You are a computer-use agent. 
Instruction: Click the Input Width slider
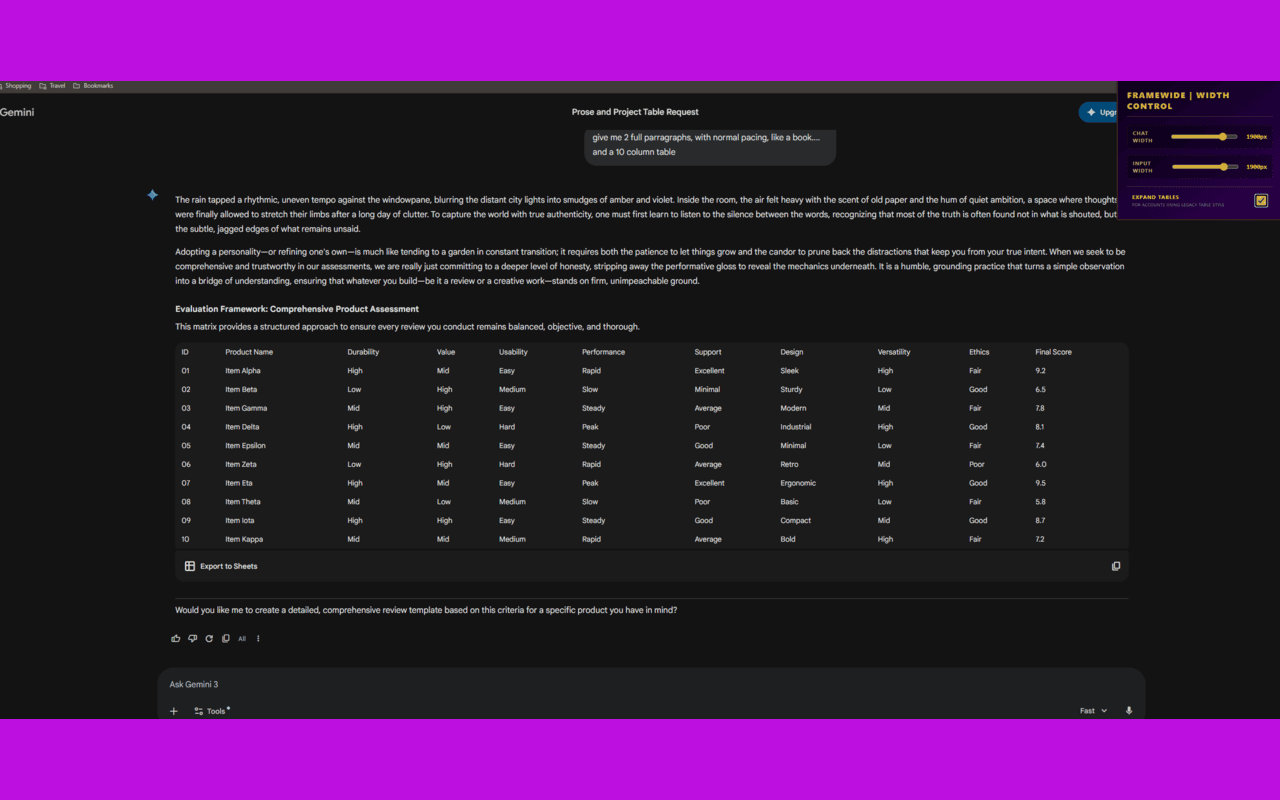pyautogui.click(x=1204, y=167)
